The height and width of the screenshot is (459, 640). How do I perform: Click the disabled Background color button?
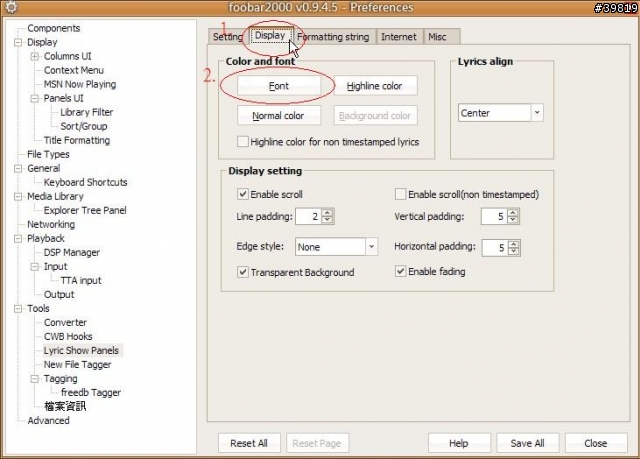point(375,115)
